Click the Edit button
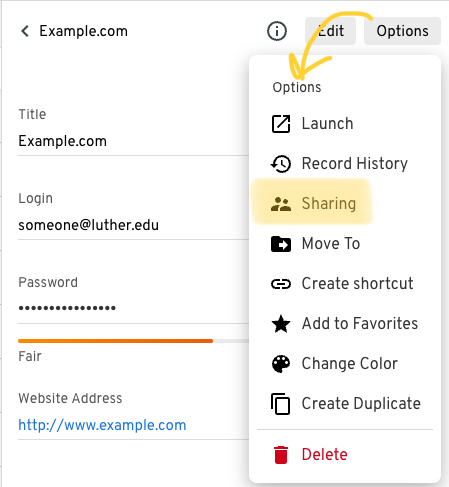The height and width of the screenshot is (487, 449). click(x=330, y=31)
